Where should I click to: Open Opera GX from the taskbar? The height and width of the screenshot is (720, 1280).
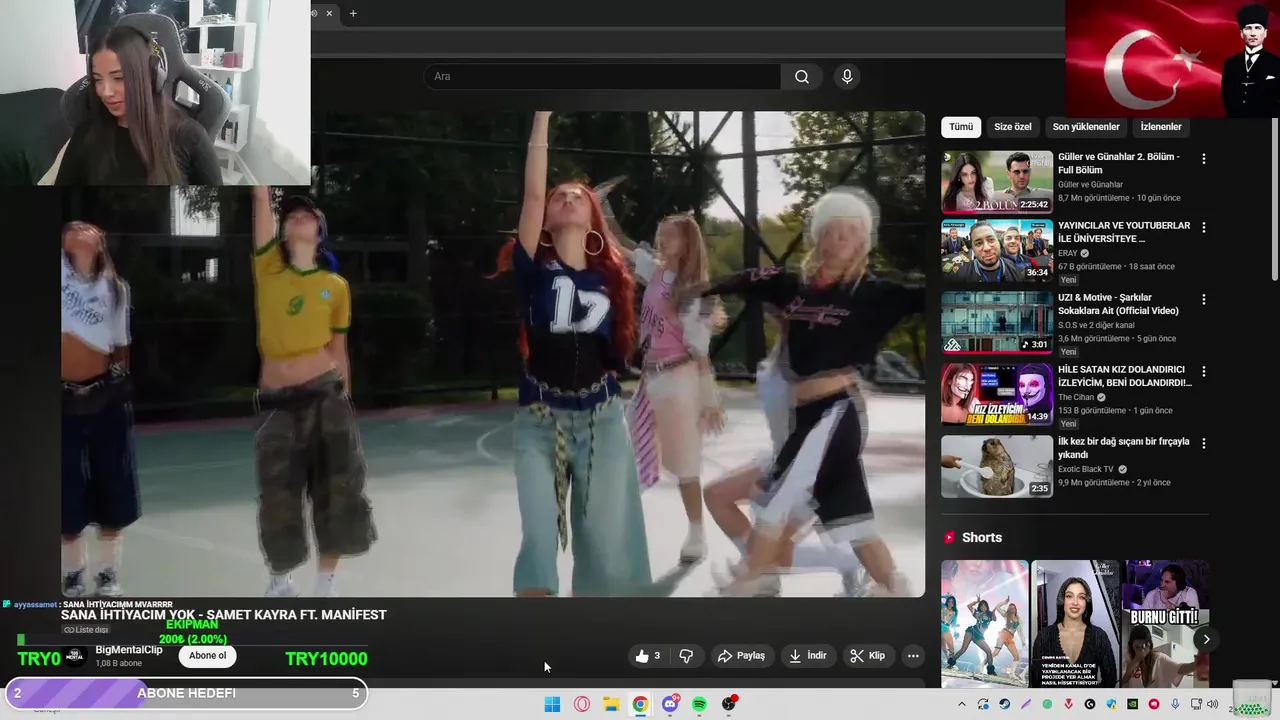tap(582, 704)
